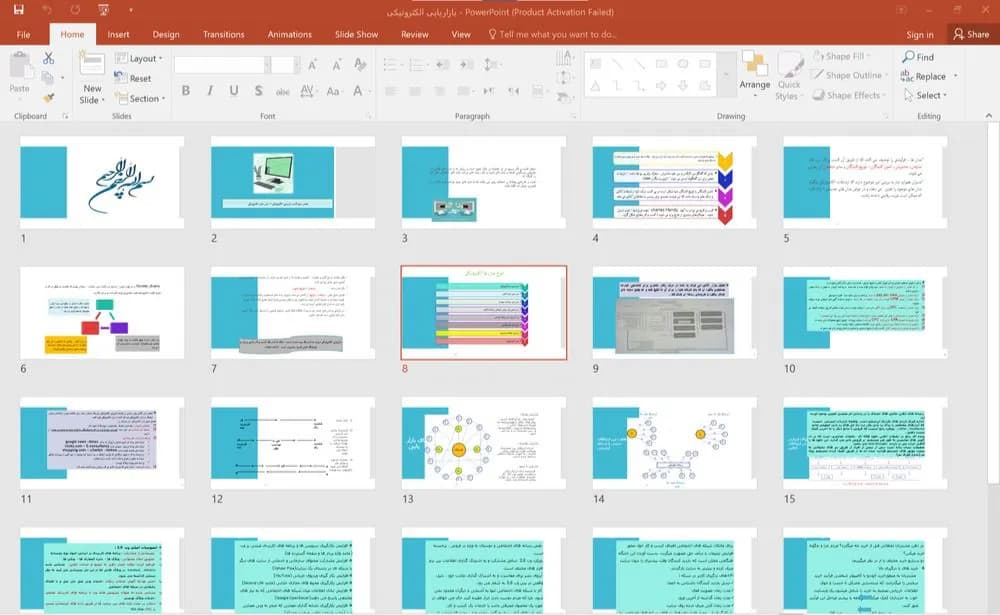Screen dimensions: 1000x615
Task: Apply text Shadow formatting
Action: point(258,91)
